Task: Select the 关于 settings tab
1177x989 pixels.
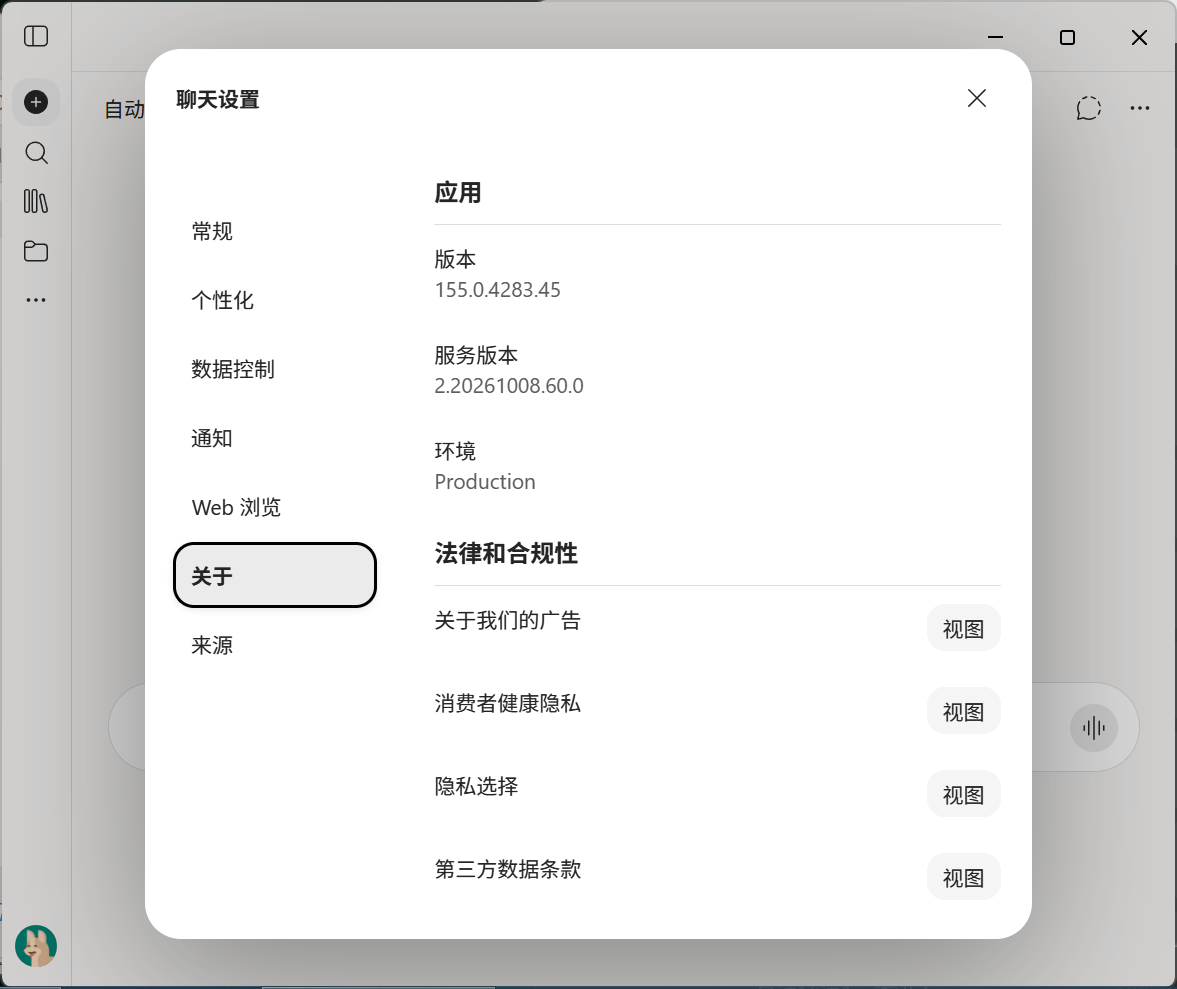Action: point(274,576)
